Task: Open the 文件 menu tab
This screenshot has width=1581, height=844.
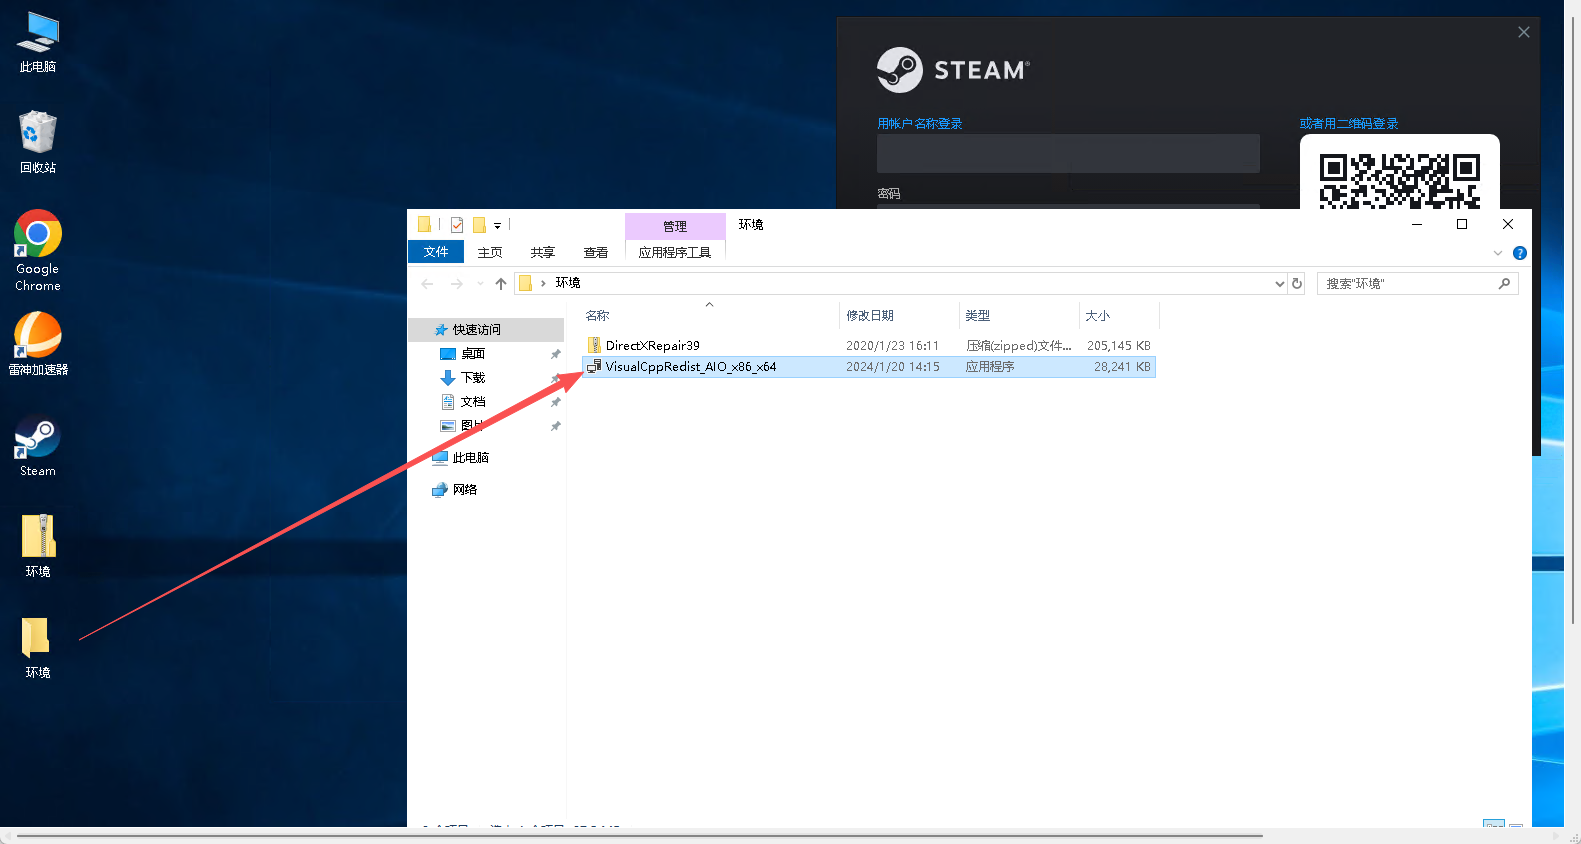Action: click(x=436, y=252)
